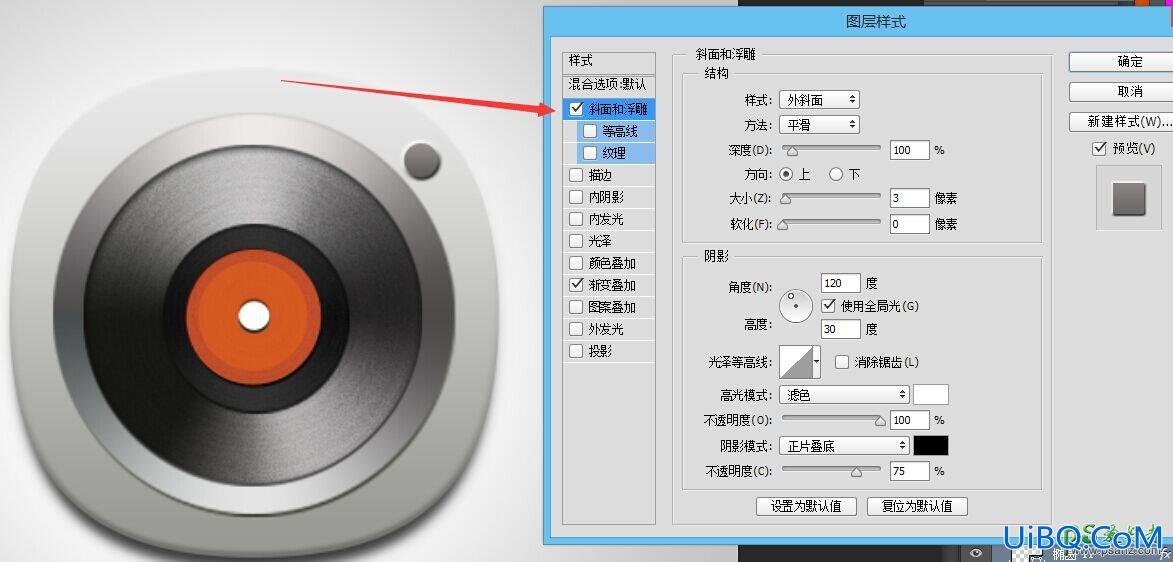Enable the 纹理 checkbox

(589, 153)
